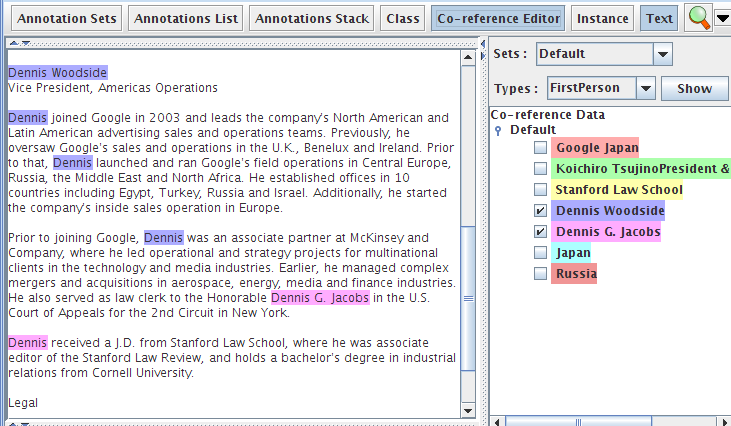Open the Types dropdown arrow

pyautogui.click(x=646, y=88)
